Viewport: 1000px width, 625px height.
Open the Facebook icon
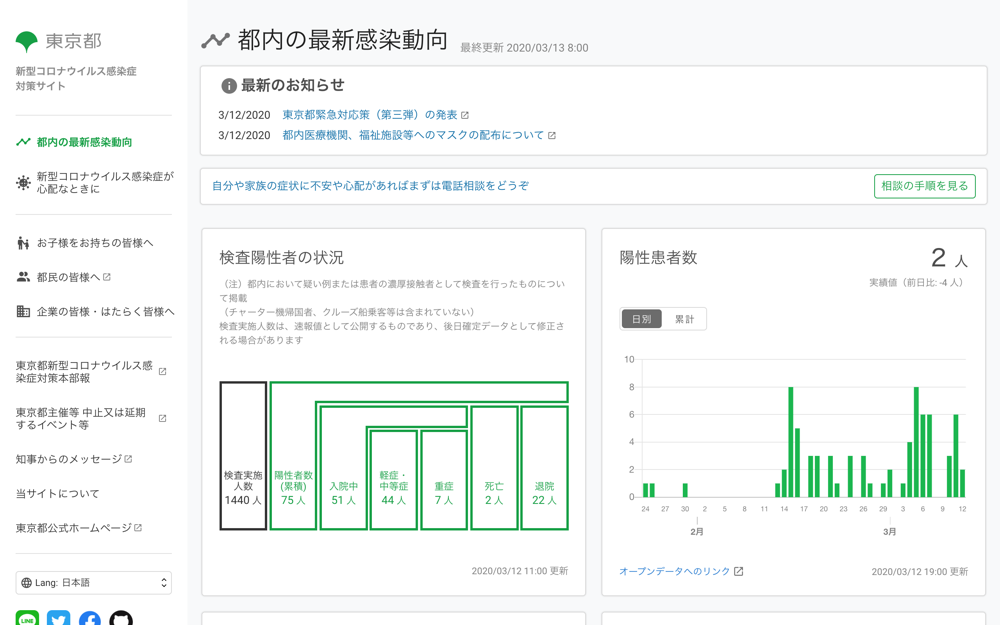coord(89,620)
